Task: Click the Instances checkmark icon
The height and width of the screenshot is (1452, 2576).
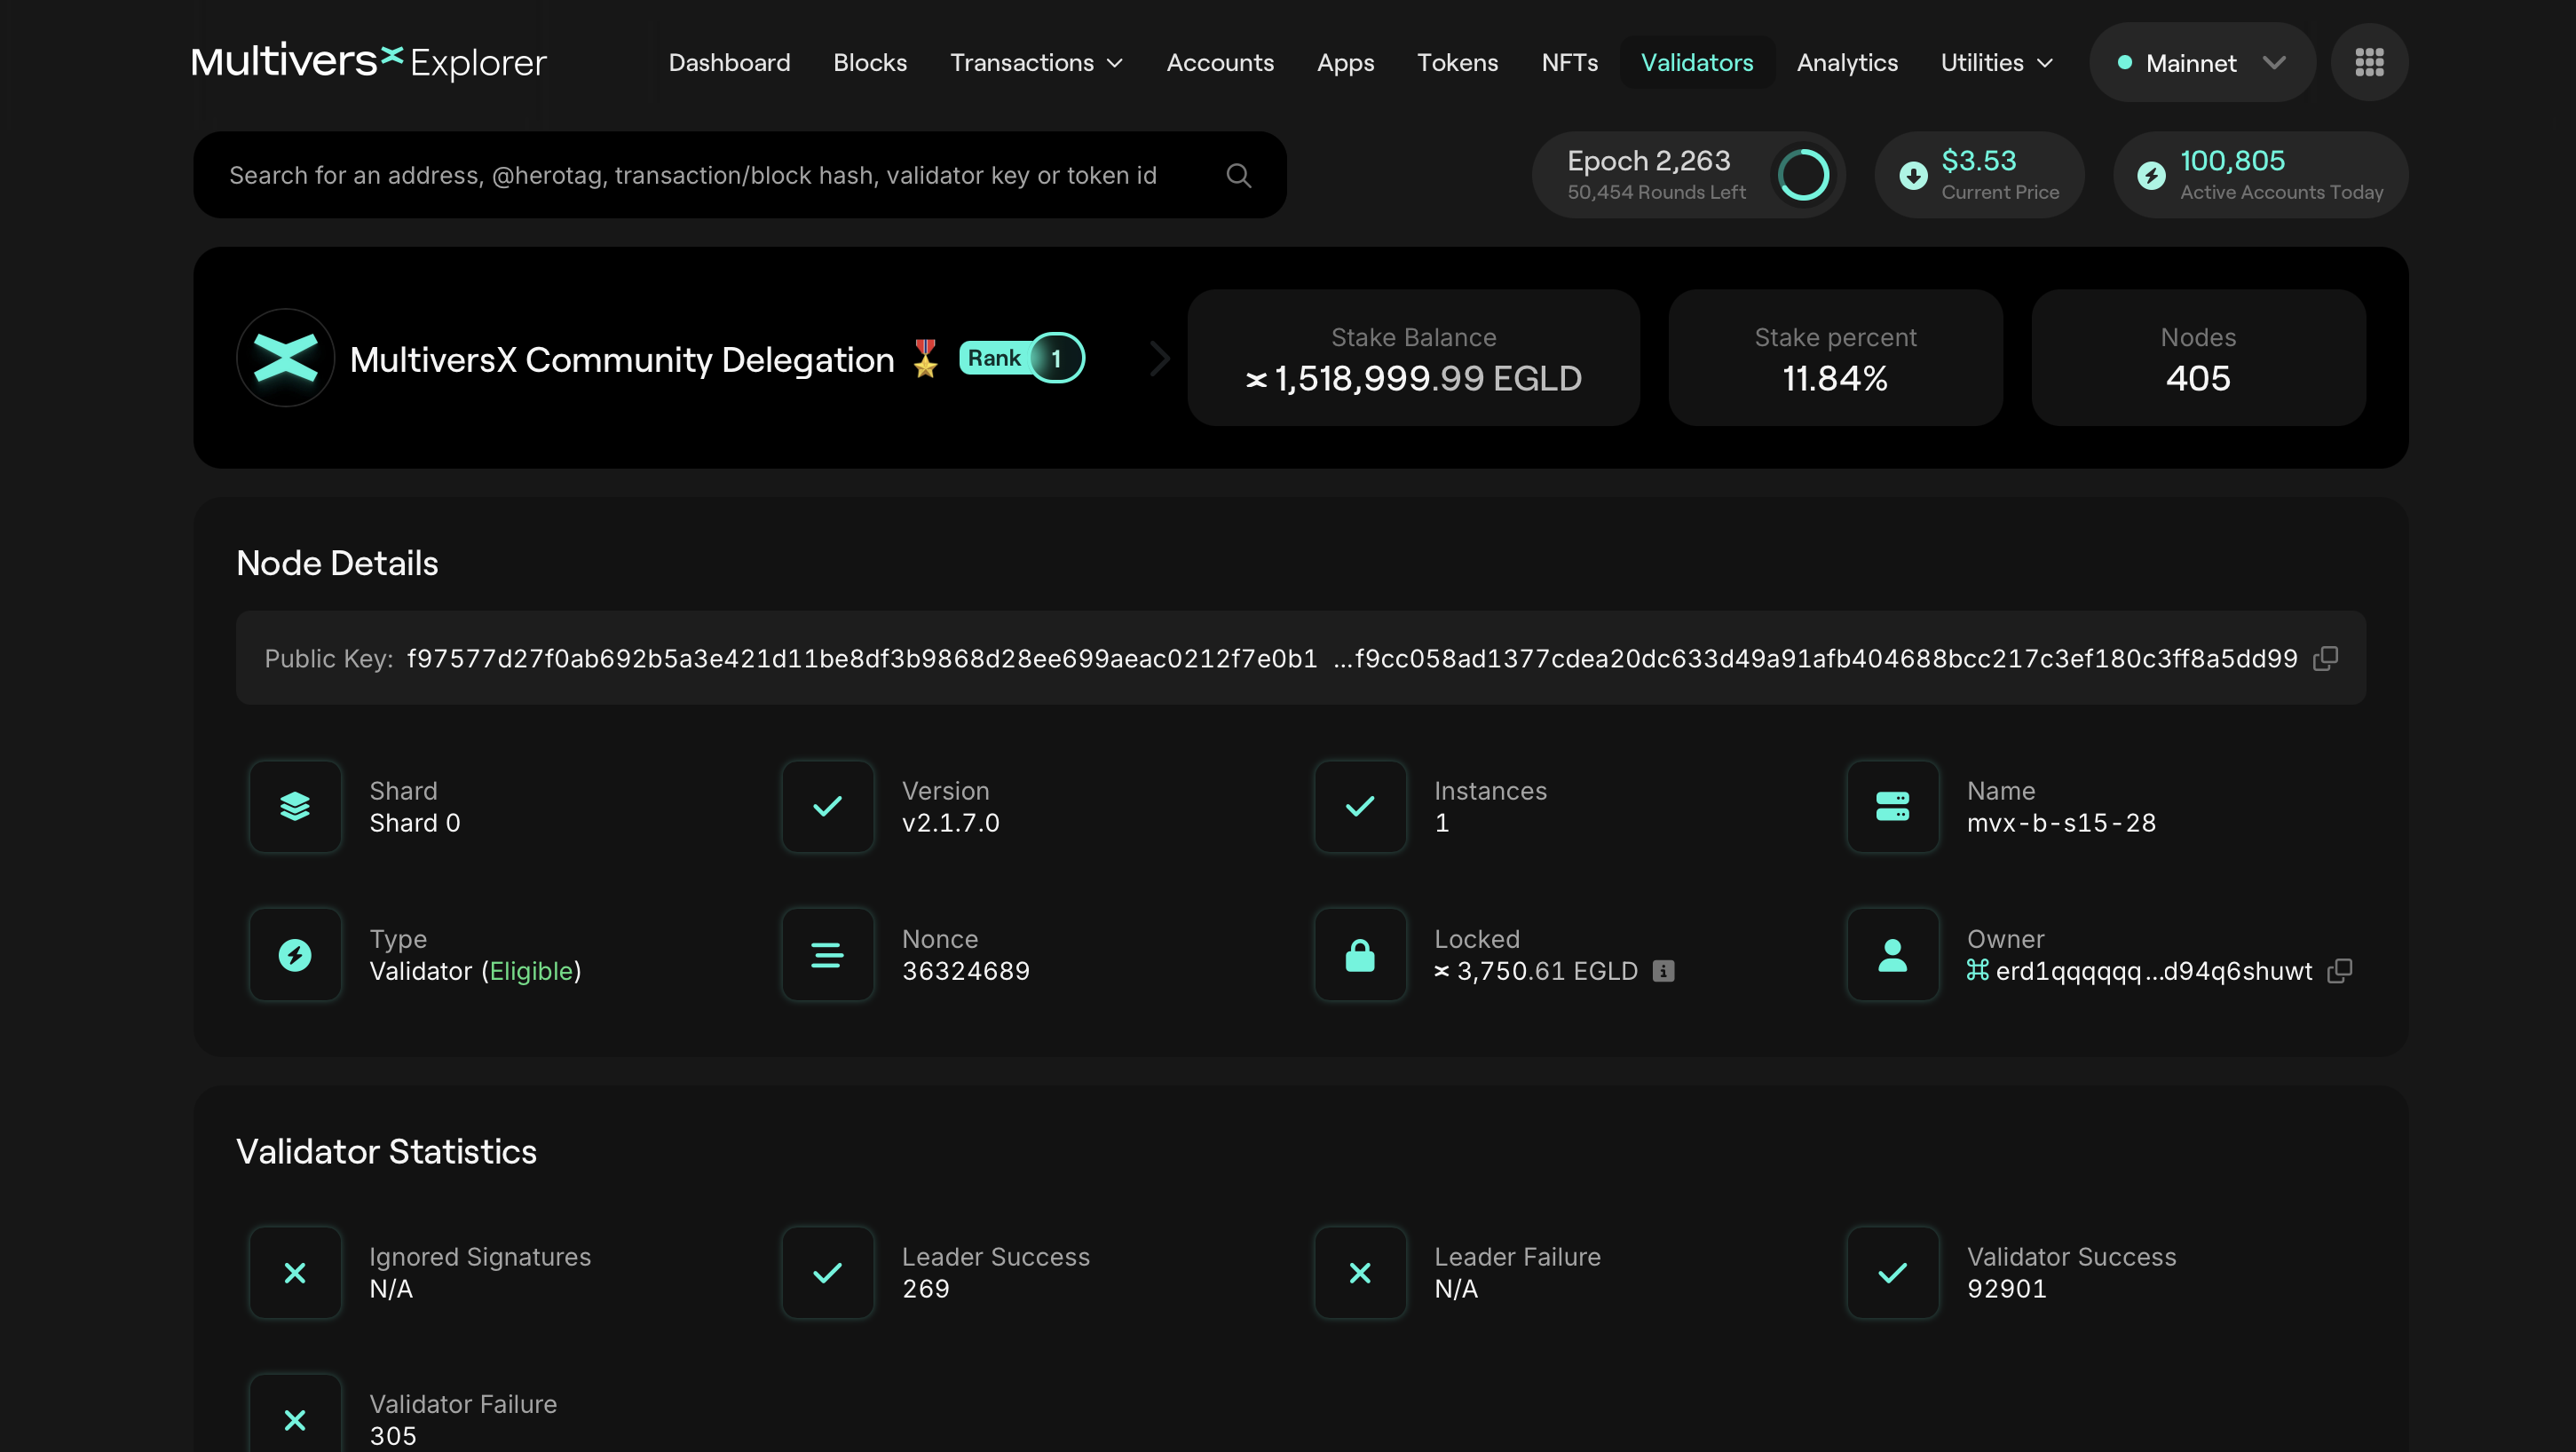Action: (1360, 806)
